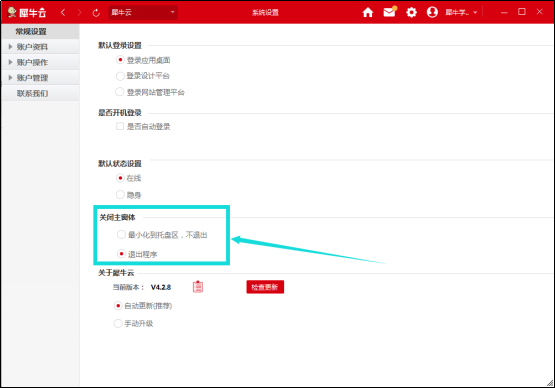Open the settings gear icon
555x388 pixels.
click(x=411, y=13)
